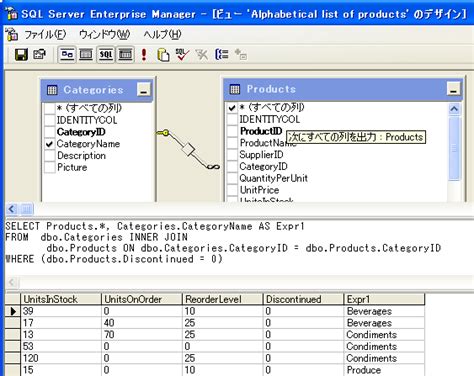Select the UnitsOnOrder column header
474x376 pixels.
pyautogui.click(x=142, y=299)
